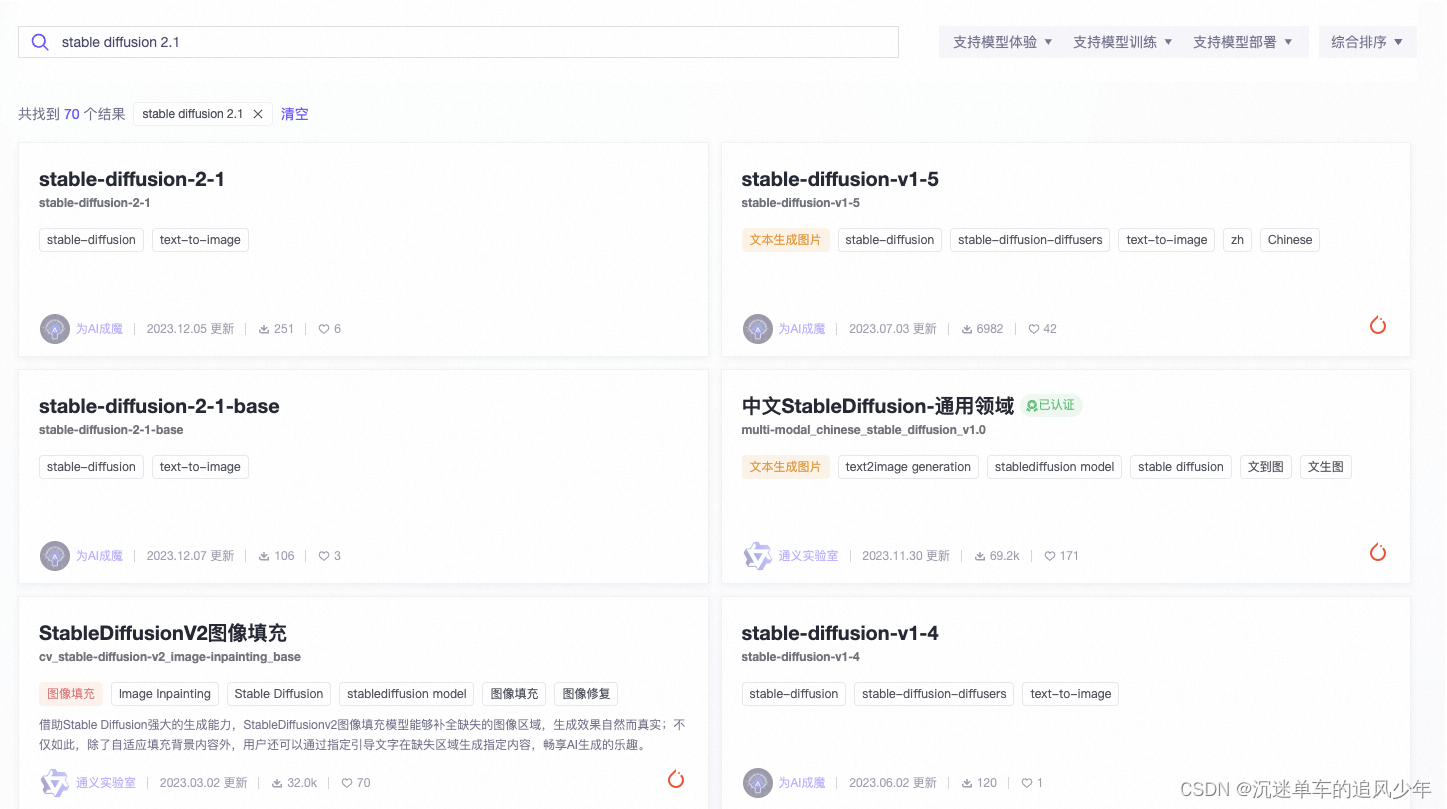Image resolution: width=1447 pixels, height=809 pixels.
Task: Open the 支持模型体验 dropdown
Action: pyautogui.click(x=1003, y=42)
